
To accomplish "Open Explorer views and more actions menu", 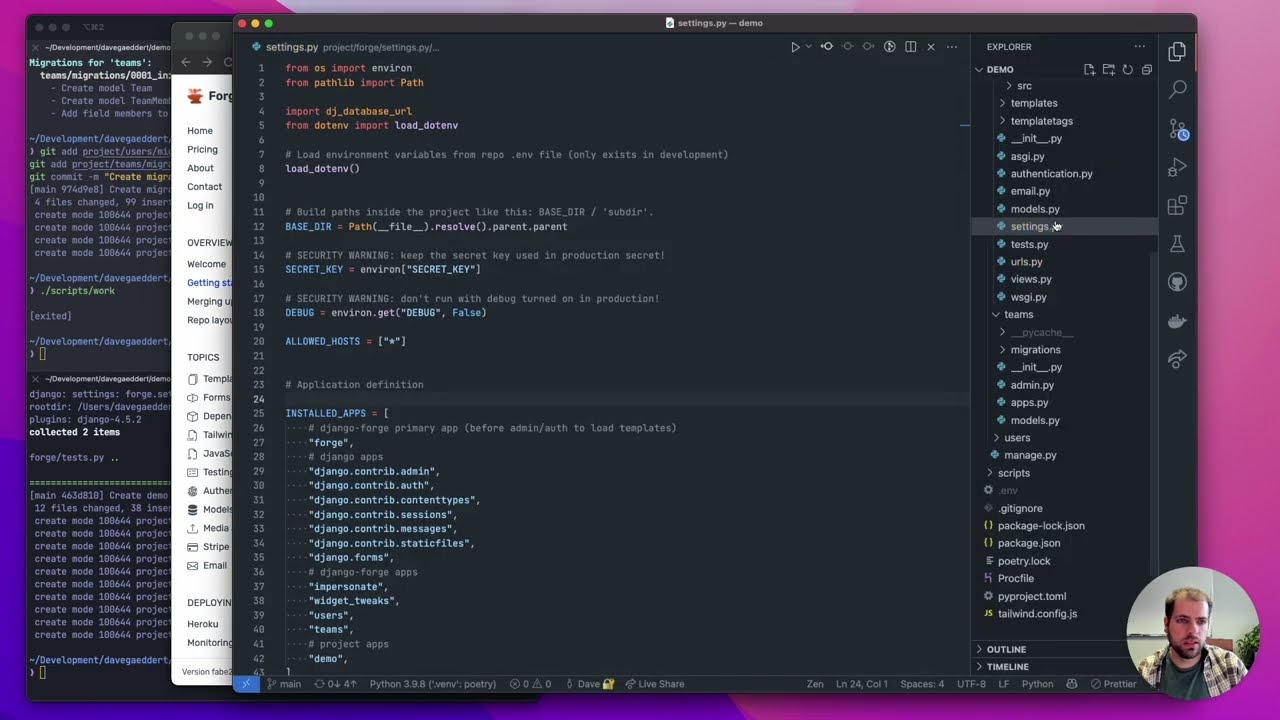I will (1139, 47).
